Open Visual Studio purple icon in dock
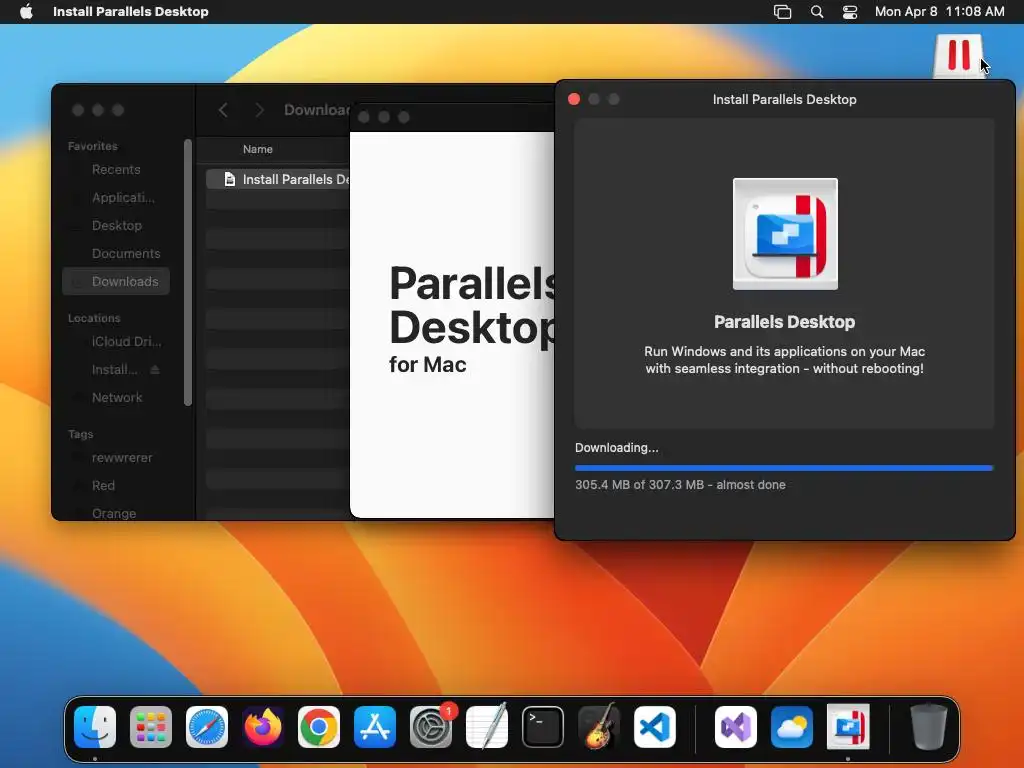Image resolution: width=1024 pixels, height=768 pixels. click(x=736, y=727)
